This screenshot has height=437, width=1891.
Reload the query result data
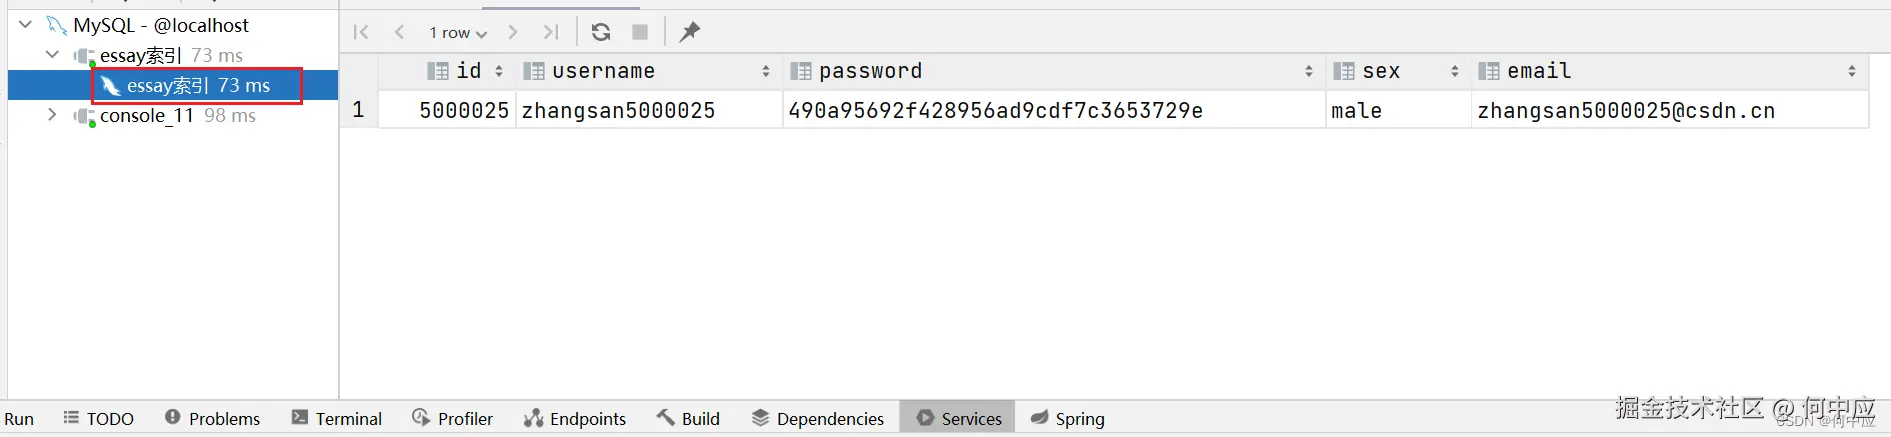tap(601, 32)
